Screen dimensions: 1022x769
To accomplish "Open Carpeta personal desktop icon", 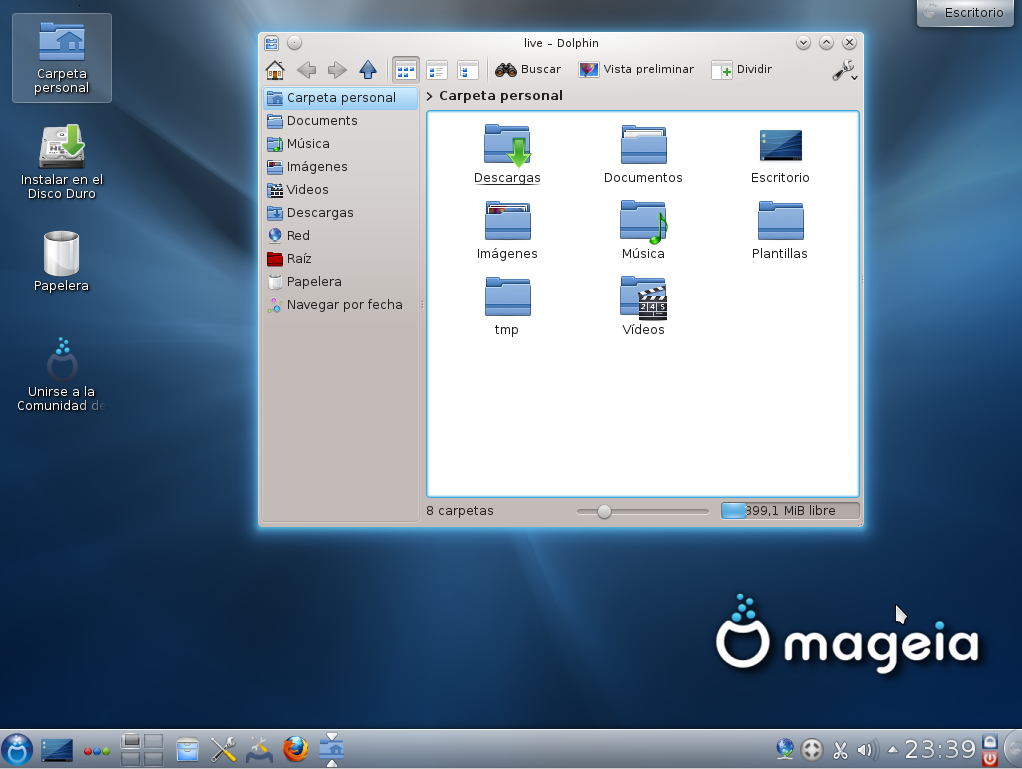I will pyautogui.click(x=62, y=58).
